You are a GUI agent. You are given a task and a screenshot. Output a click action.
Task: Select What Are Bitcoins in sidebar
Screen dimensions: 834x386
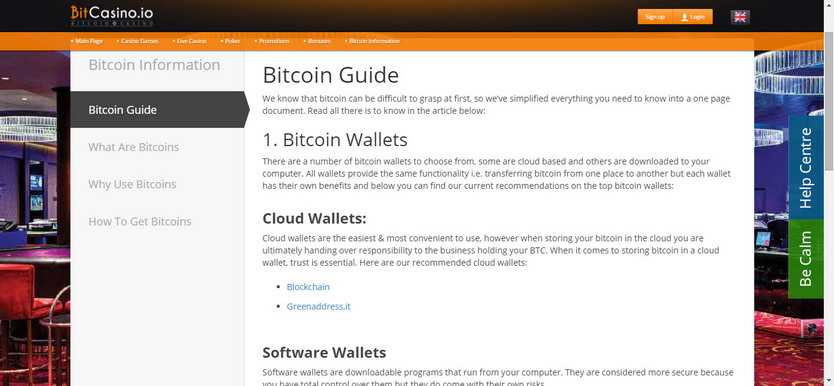tap(134, 147)
